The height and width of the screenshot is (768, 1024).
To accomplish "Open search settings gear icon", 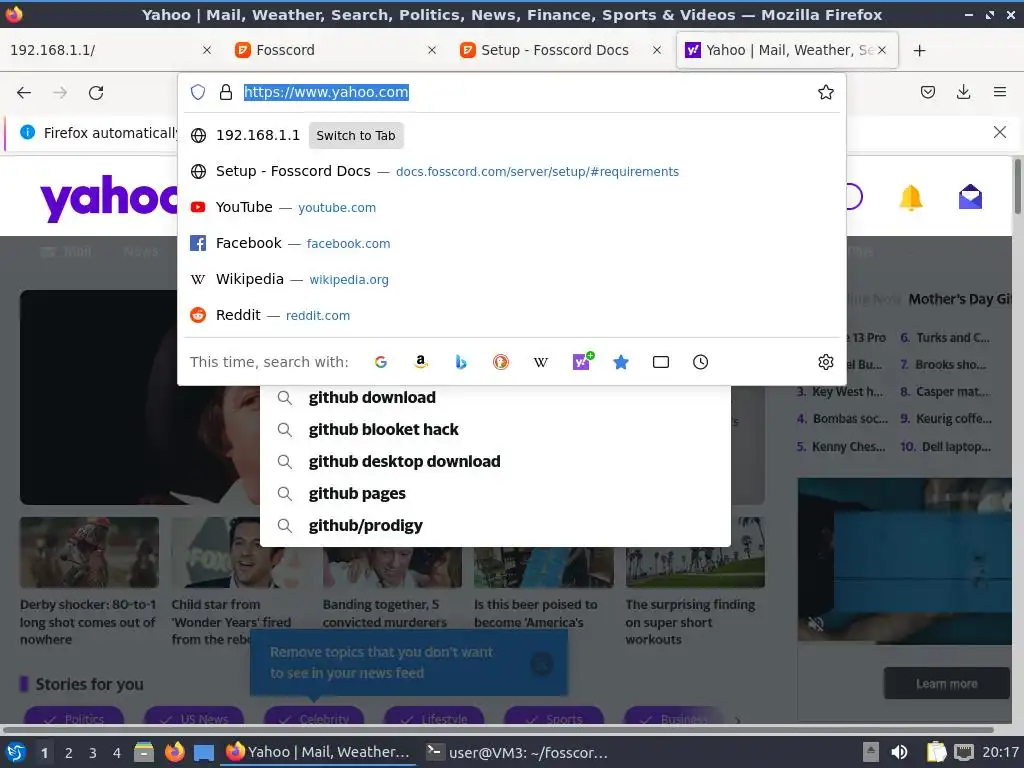I will (825, 362).
